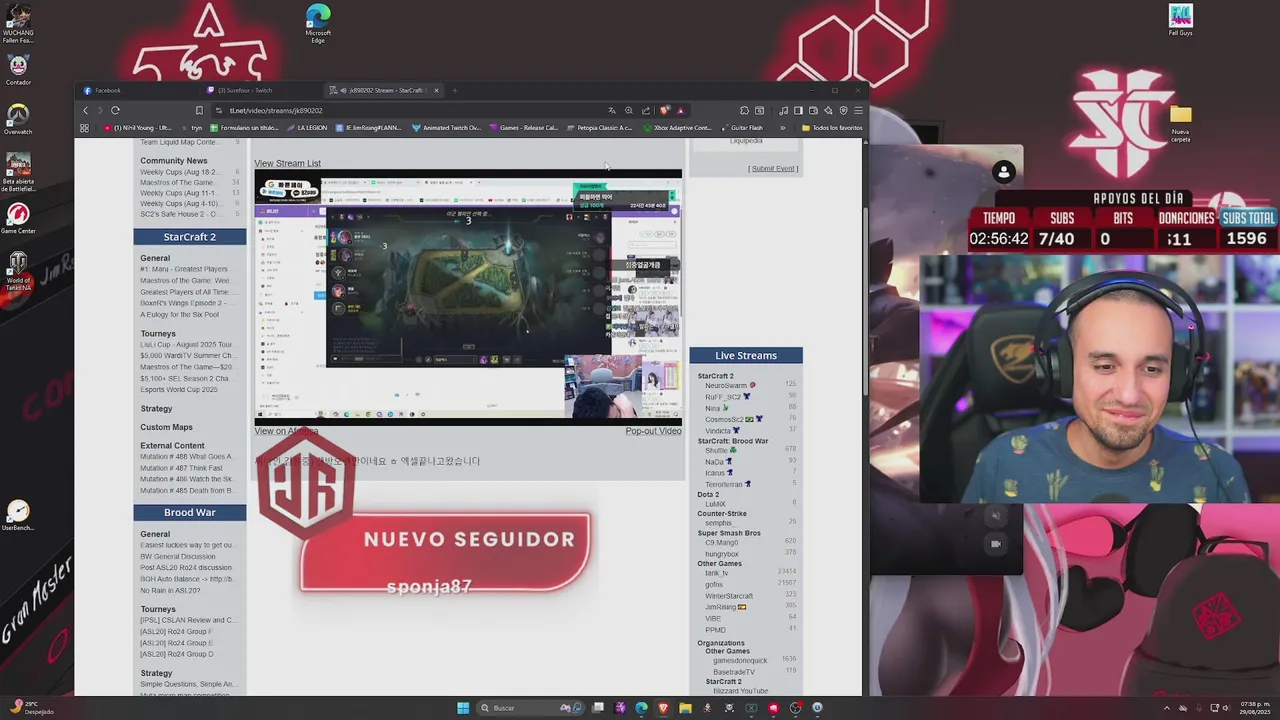Open the Games - Release Cal... bookmark

tap(523, 128)
